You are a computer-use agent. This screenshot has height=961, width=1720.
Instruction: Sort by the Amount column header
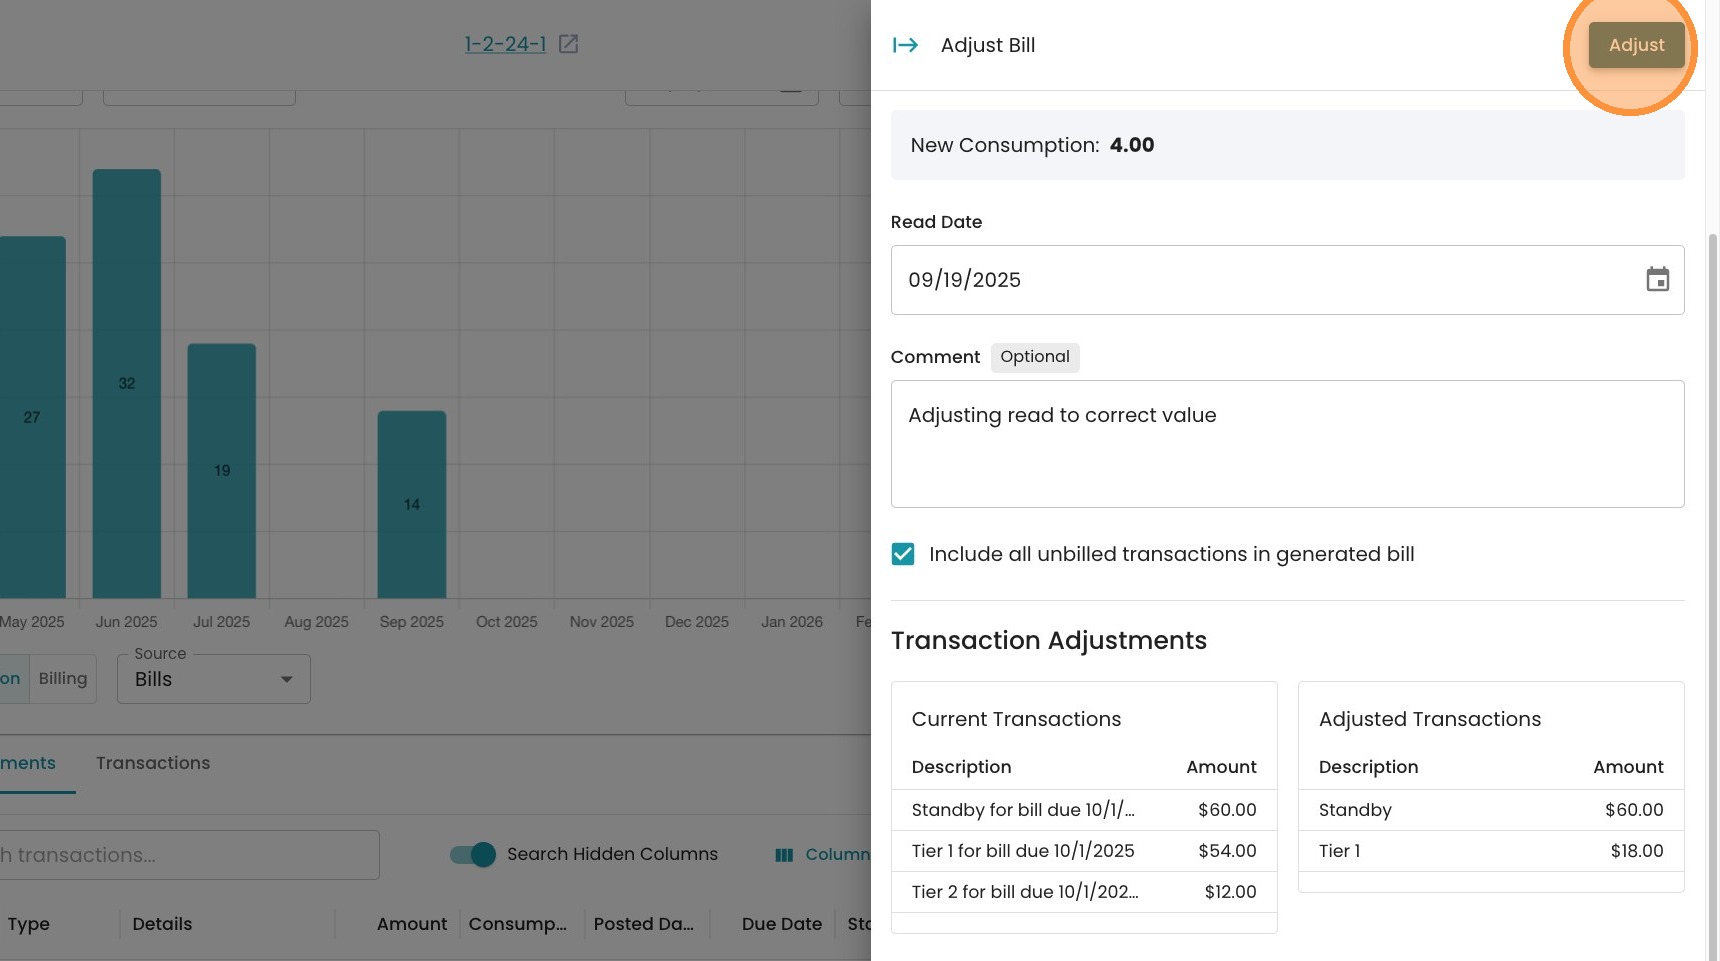click(411, 924)
